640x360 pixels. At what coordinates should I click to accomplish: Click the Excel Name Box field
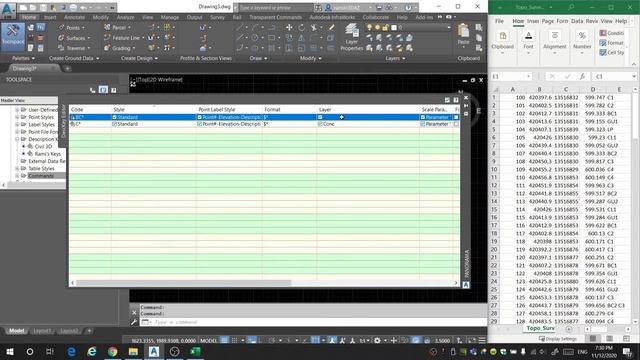512,76
